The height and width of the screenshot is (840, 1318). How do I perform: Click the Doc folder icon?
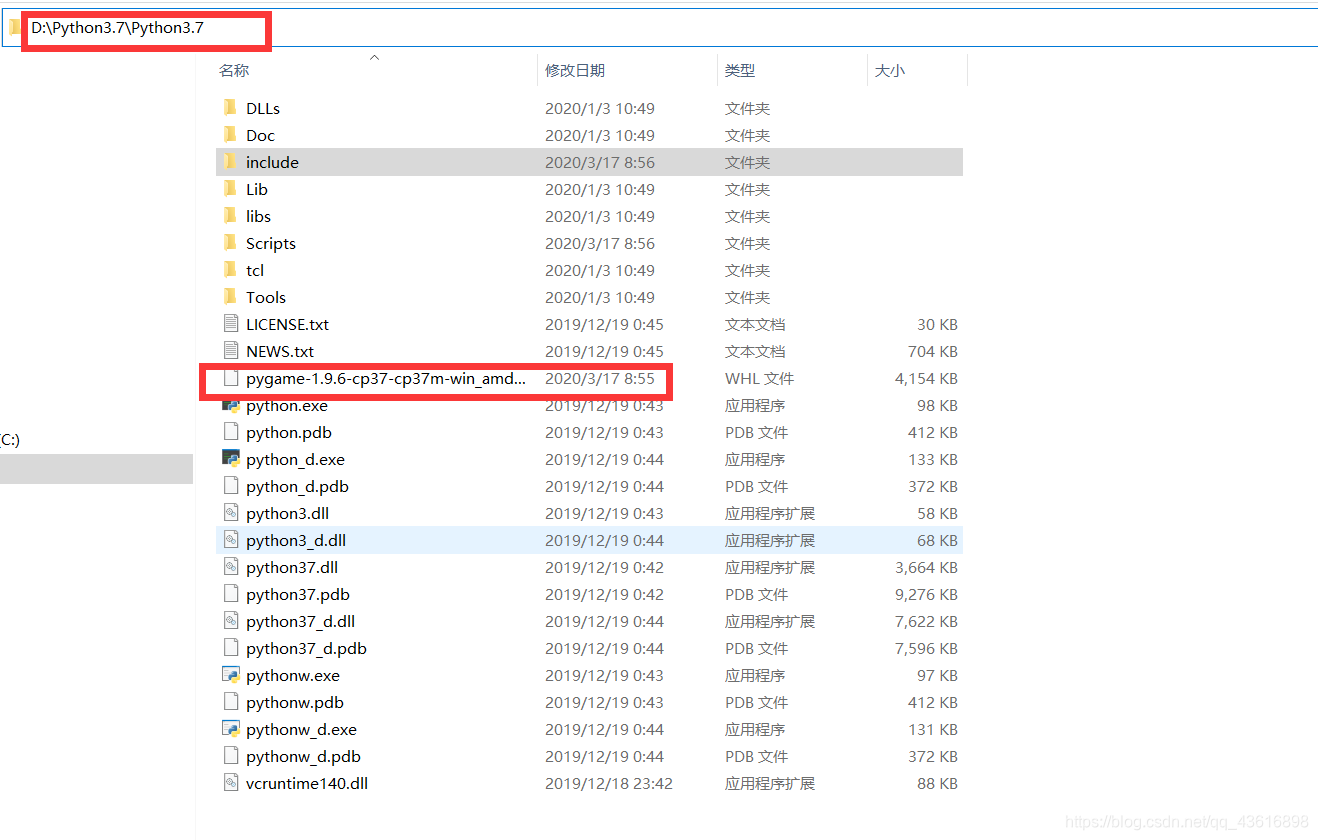[x=230, y=135]
